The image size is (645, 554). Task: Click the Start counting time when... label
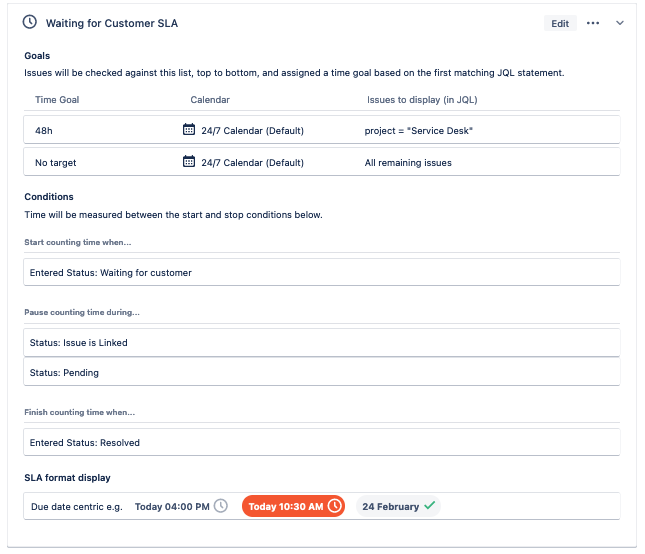click(x=78, y=242)
